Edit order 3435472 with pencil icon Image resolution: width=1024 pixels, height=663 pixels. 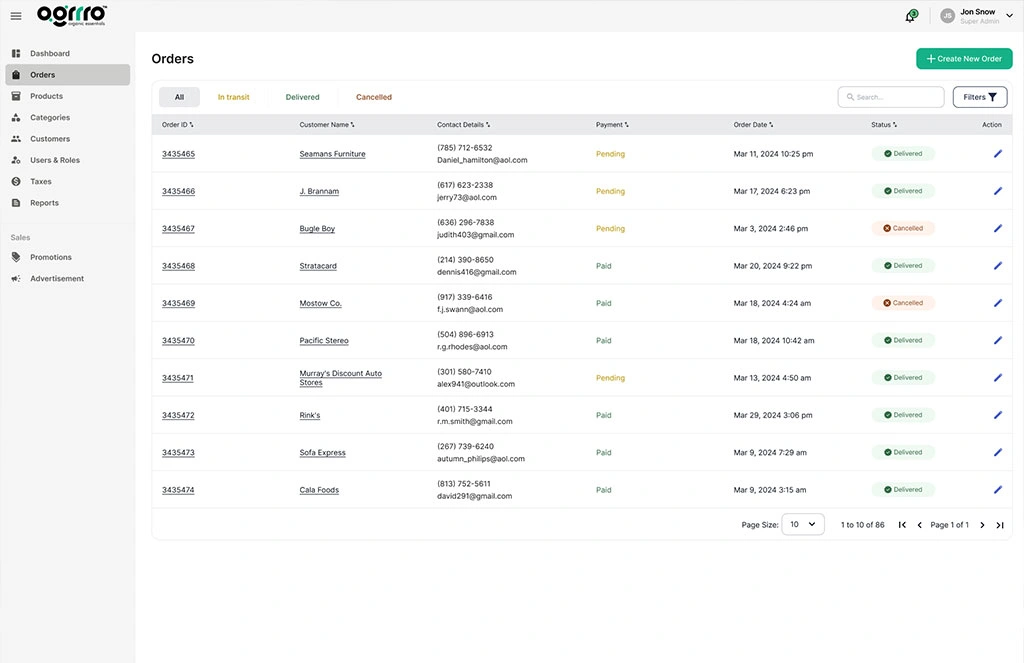pos(997,414)
